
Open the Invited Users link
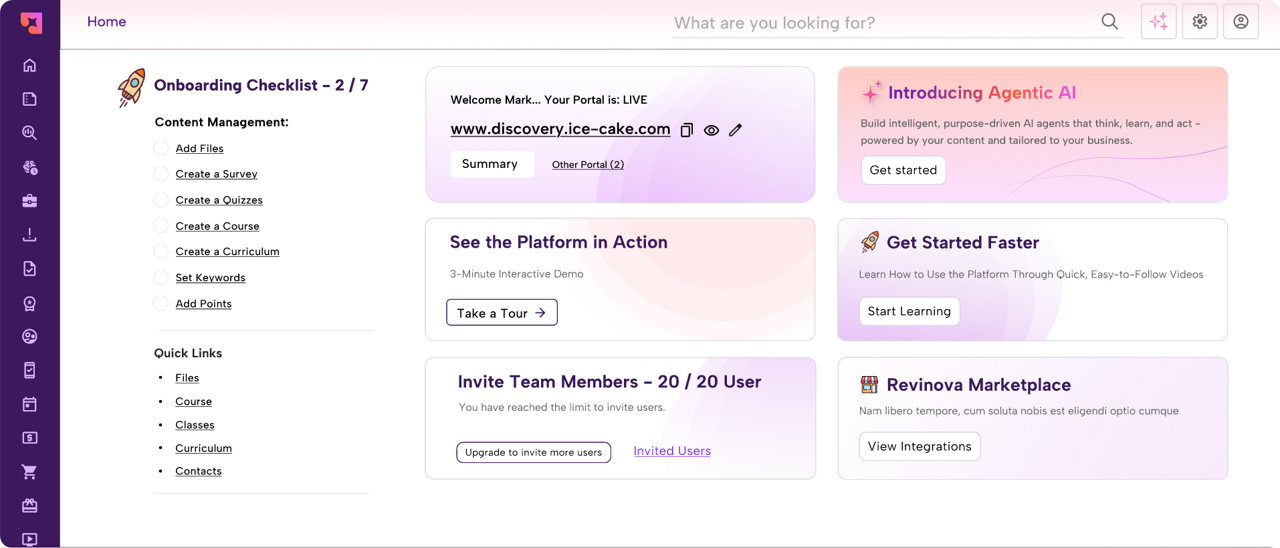(672, 451)
